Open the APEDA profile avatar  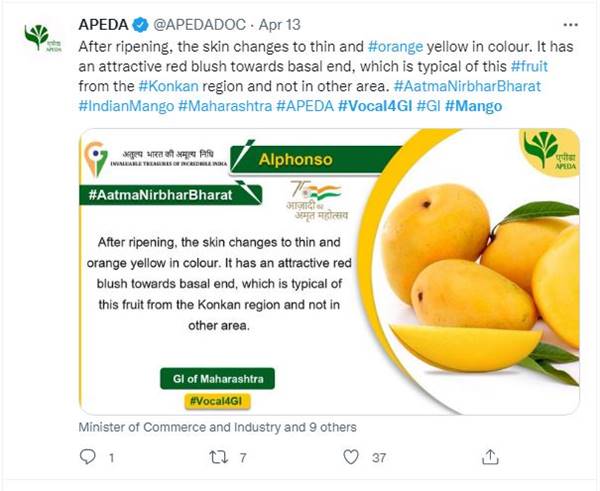pyautogui.click(x=37, y=37)
